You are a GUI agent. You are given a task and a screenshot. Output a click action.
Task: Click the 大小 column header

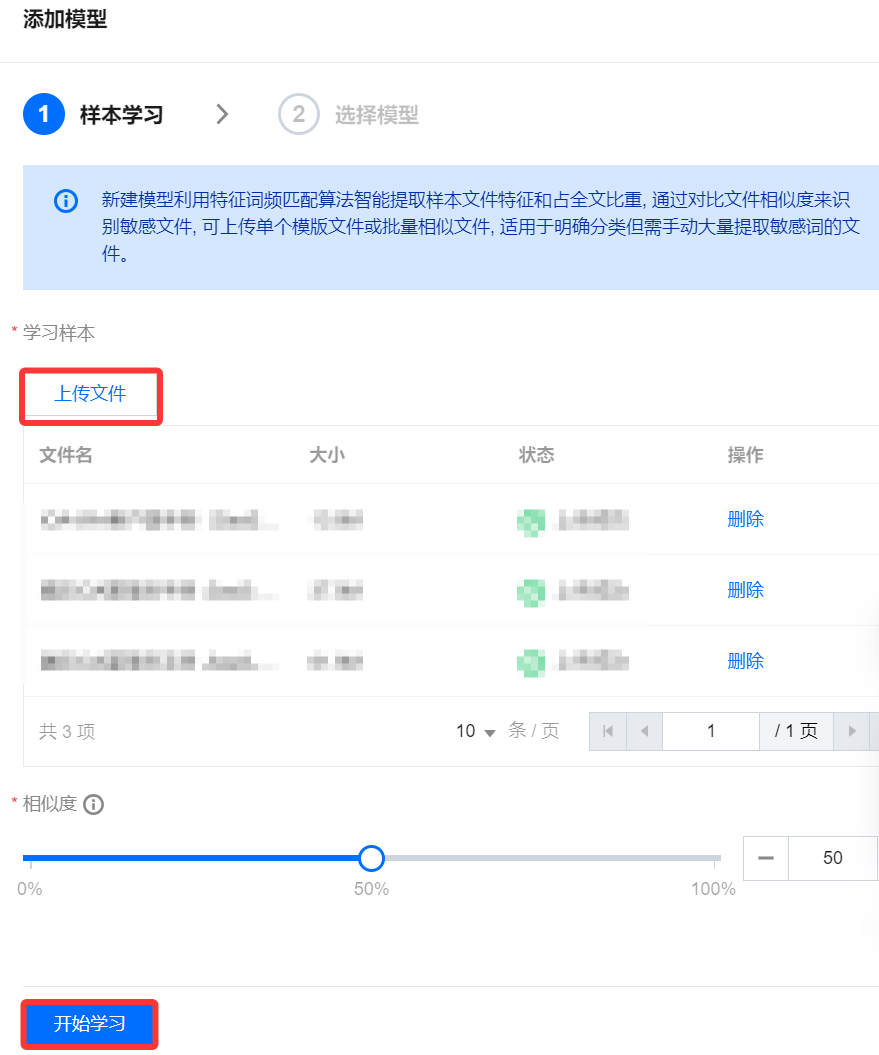[327, 455]
